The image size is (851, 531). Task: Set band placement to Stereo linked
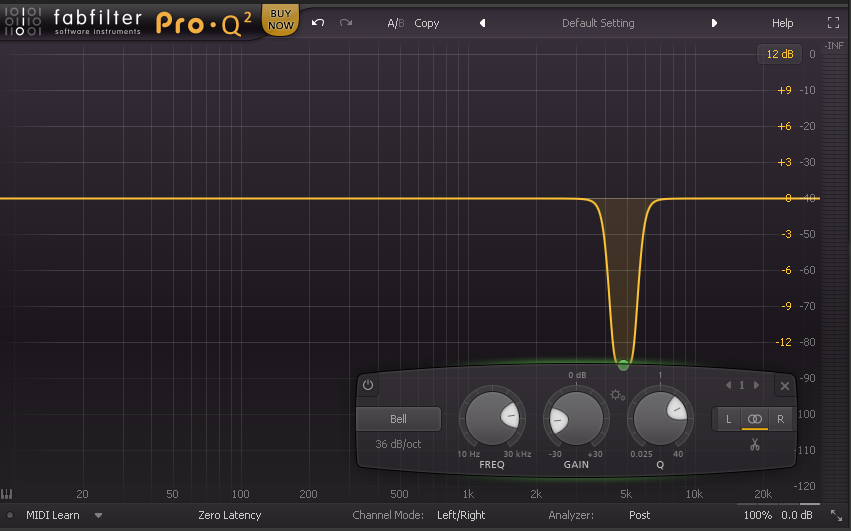point(755,419)
